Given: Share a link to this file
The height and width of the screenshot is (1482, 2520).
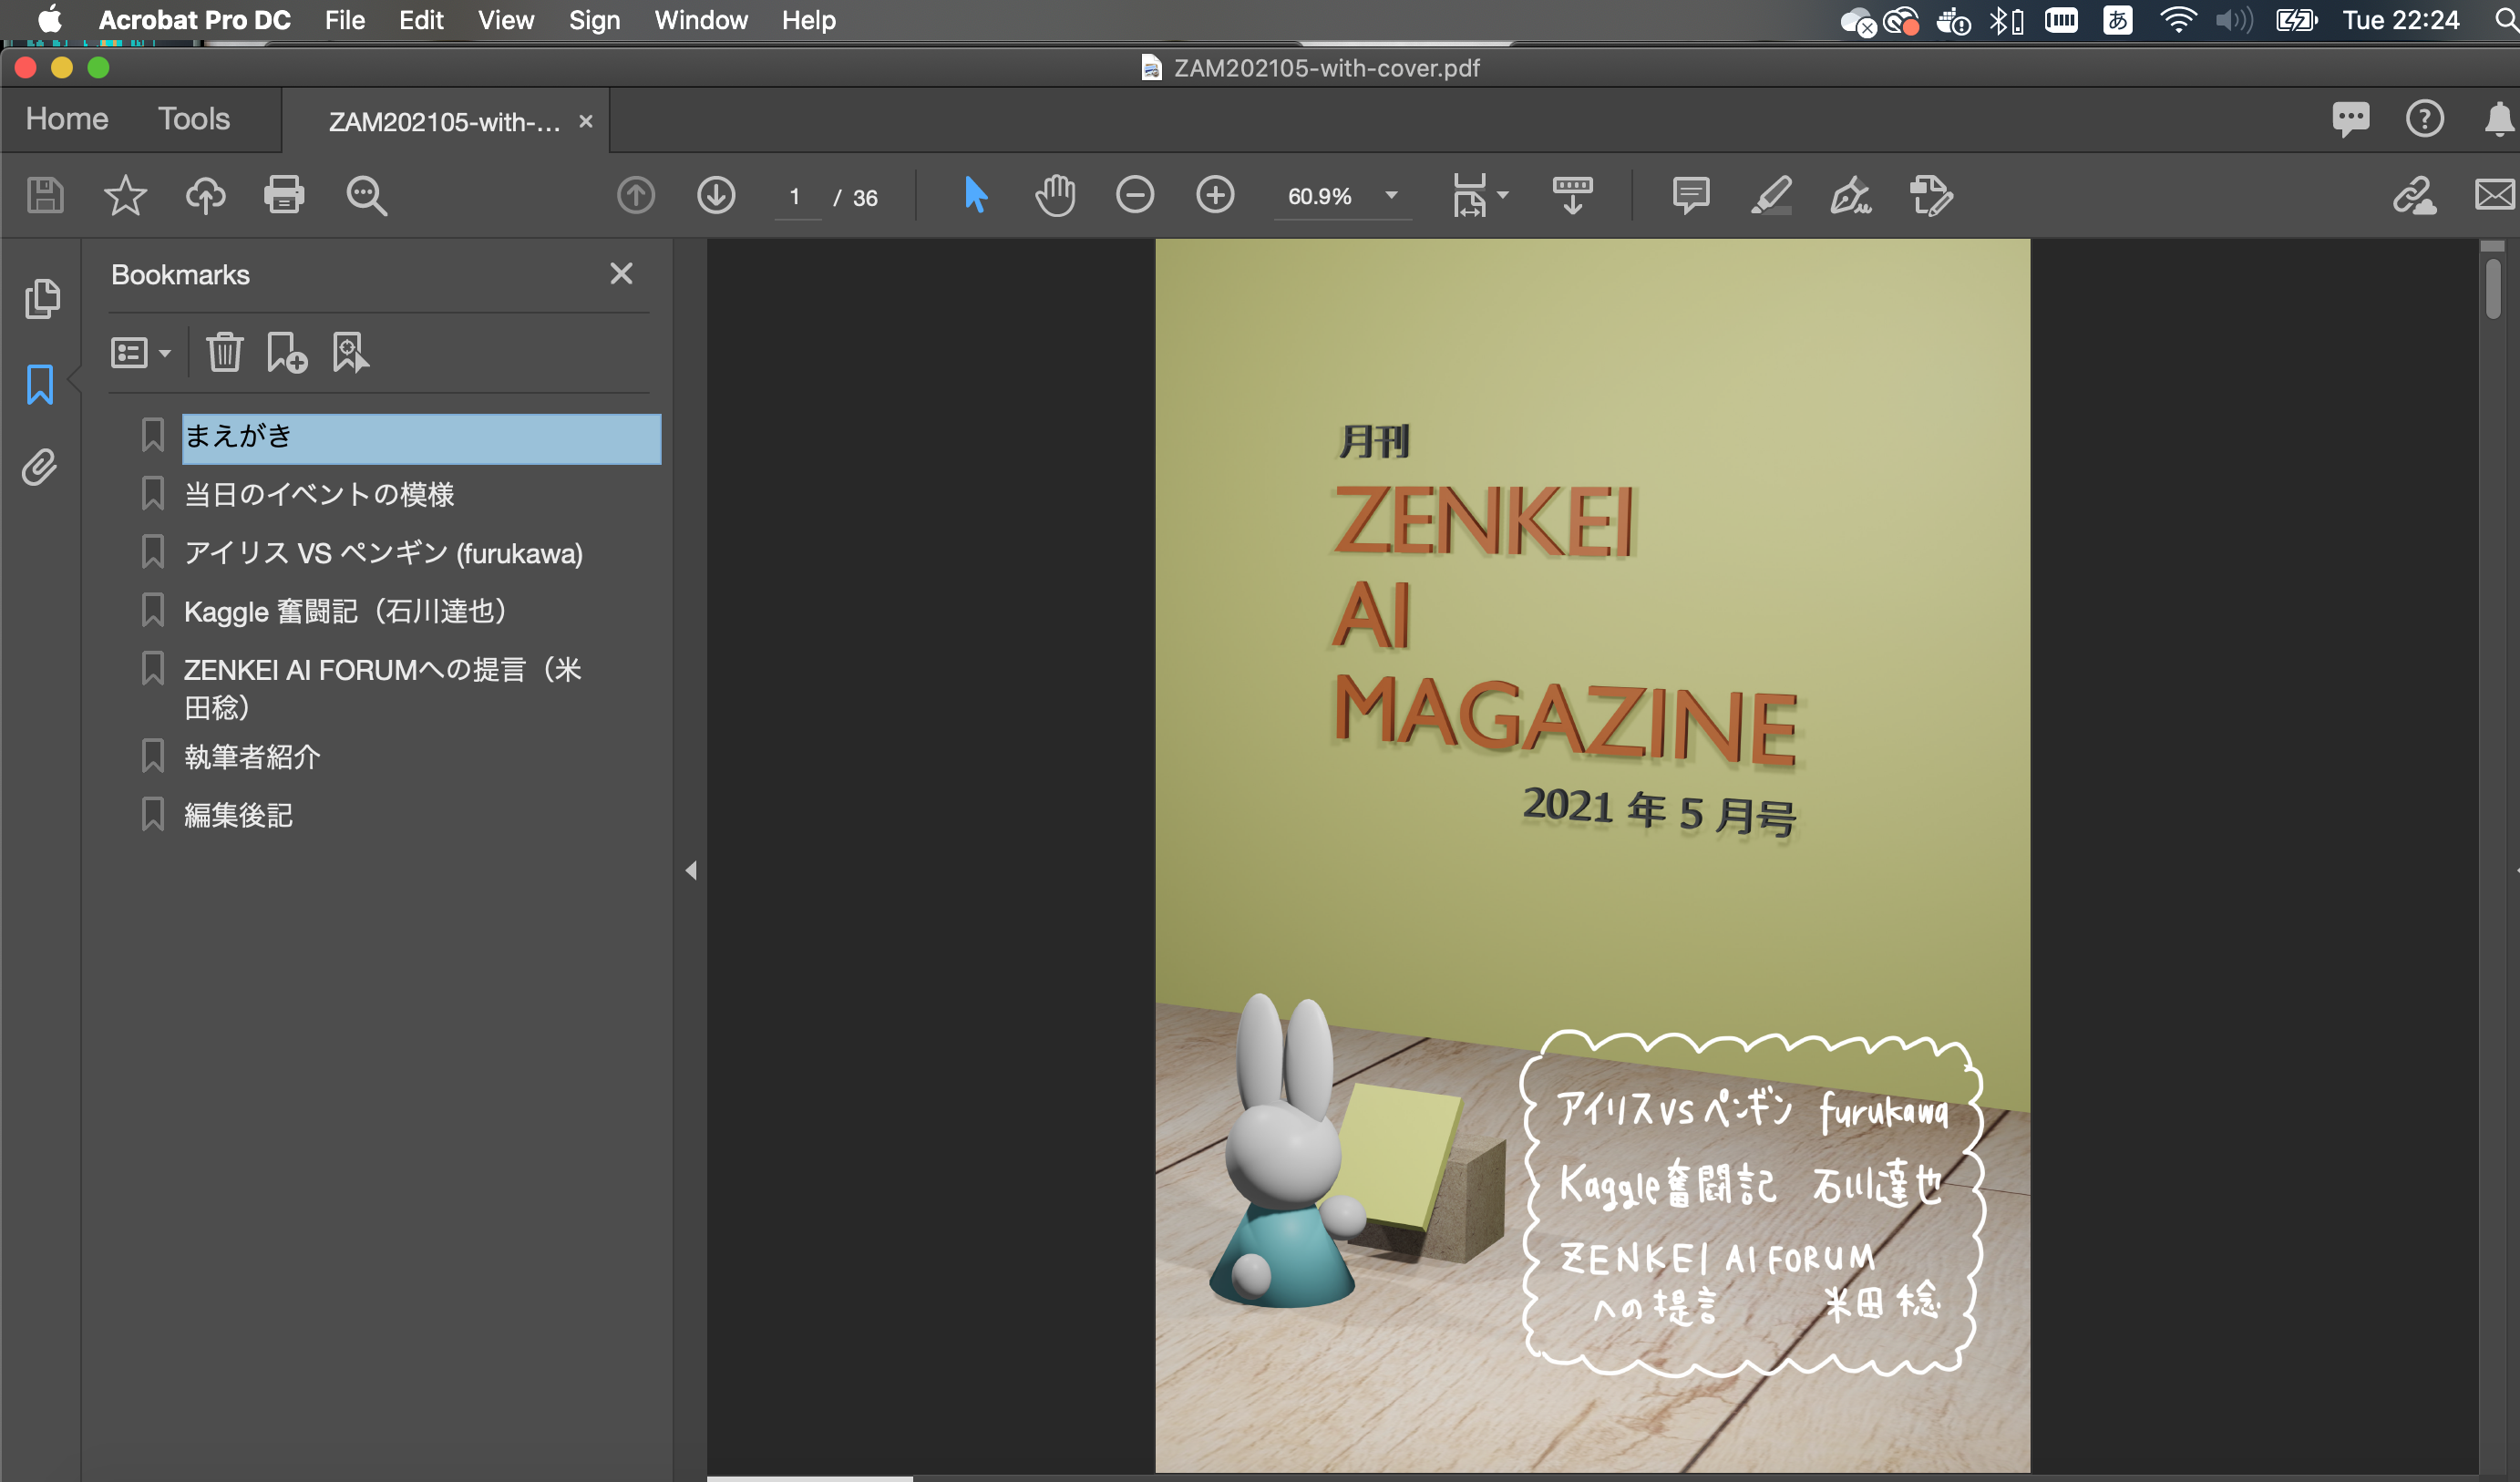Looking at the screenshot, I should [x=2414, y=195].
